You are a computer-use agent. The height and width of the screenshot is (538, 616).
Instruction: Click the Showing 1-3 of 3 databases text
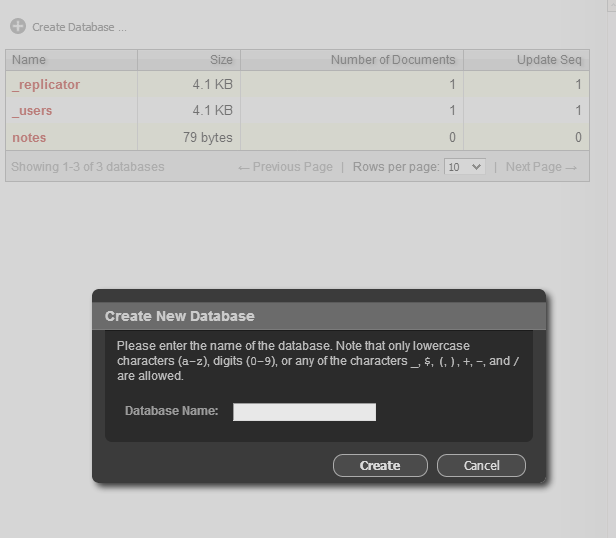(88, 167)
